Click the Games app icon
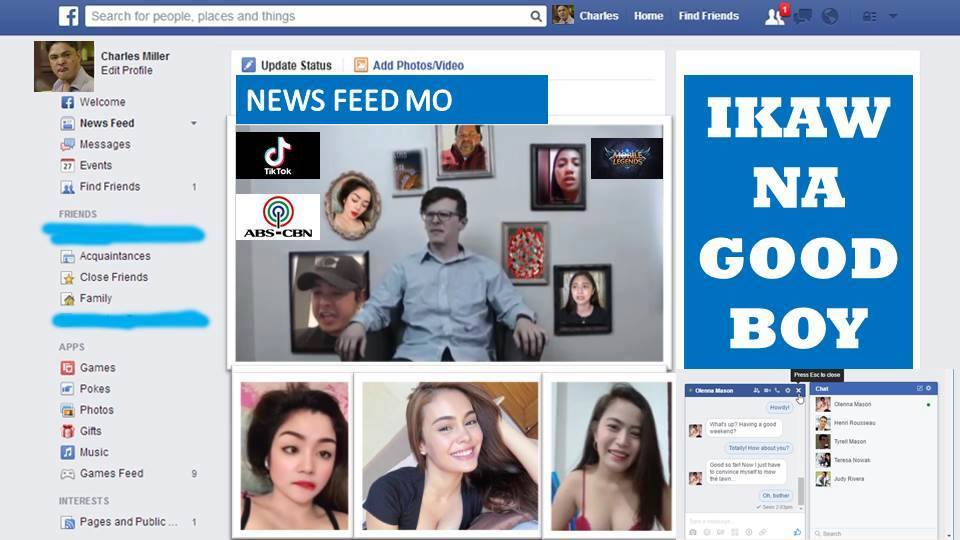960x540 pixels. pyautogui.click(x=67, y=368)
